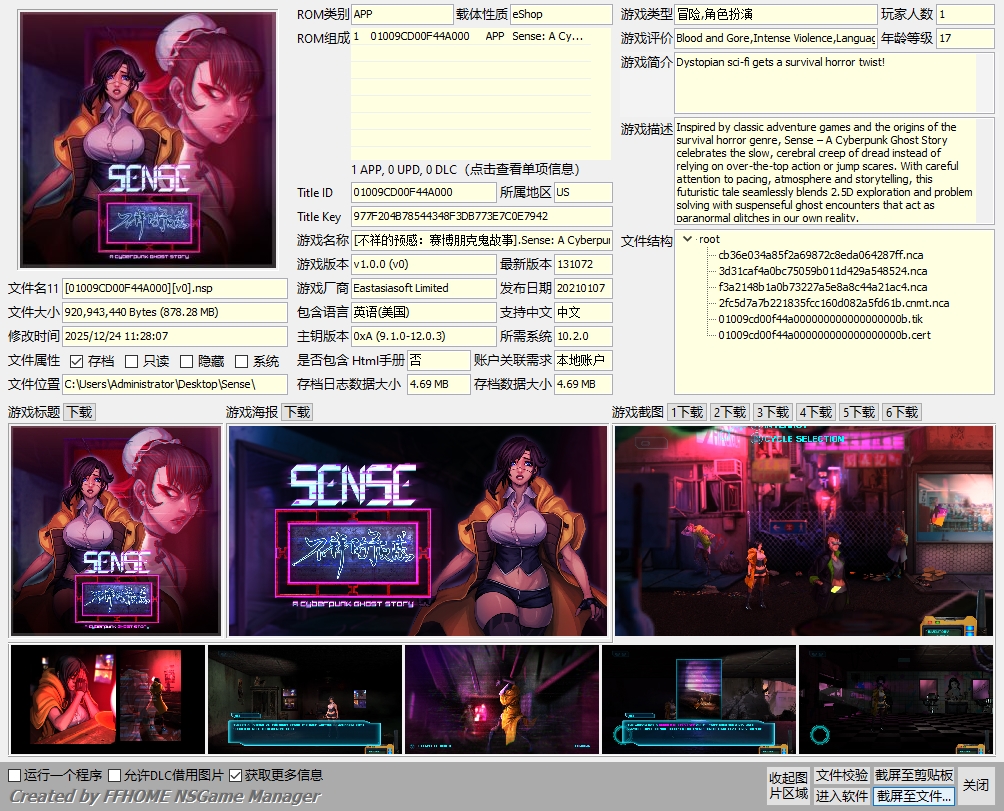Disable the 获取更多信息 checkbox
1004x811 pixels.
pos(236,775)
